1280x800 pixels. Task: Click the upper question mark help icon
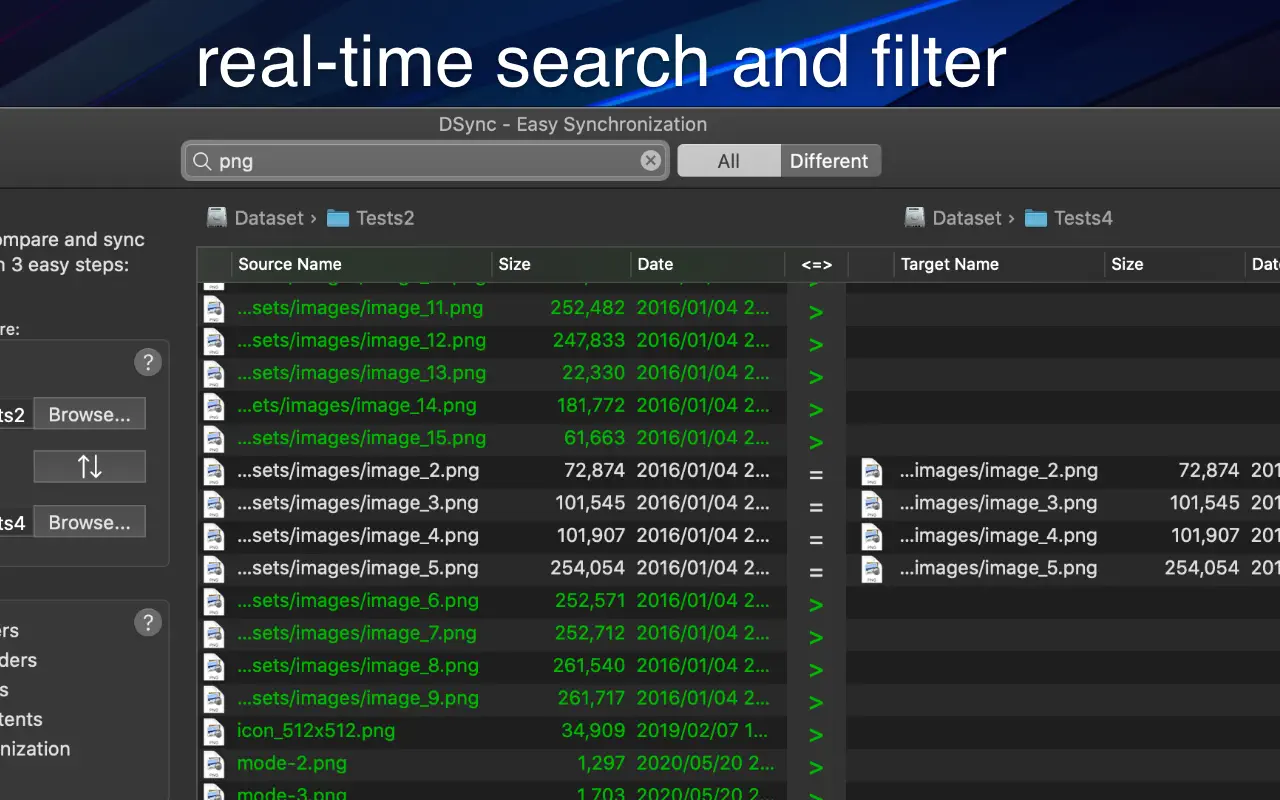point(148,362)
